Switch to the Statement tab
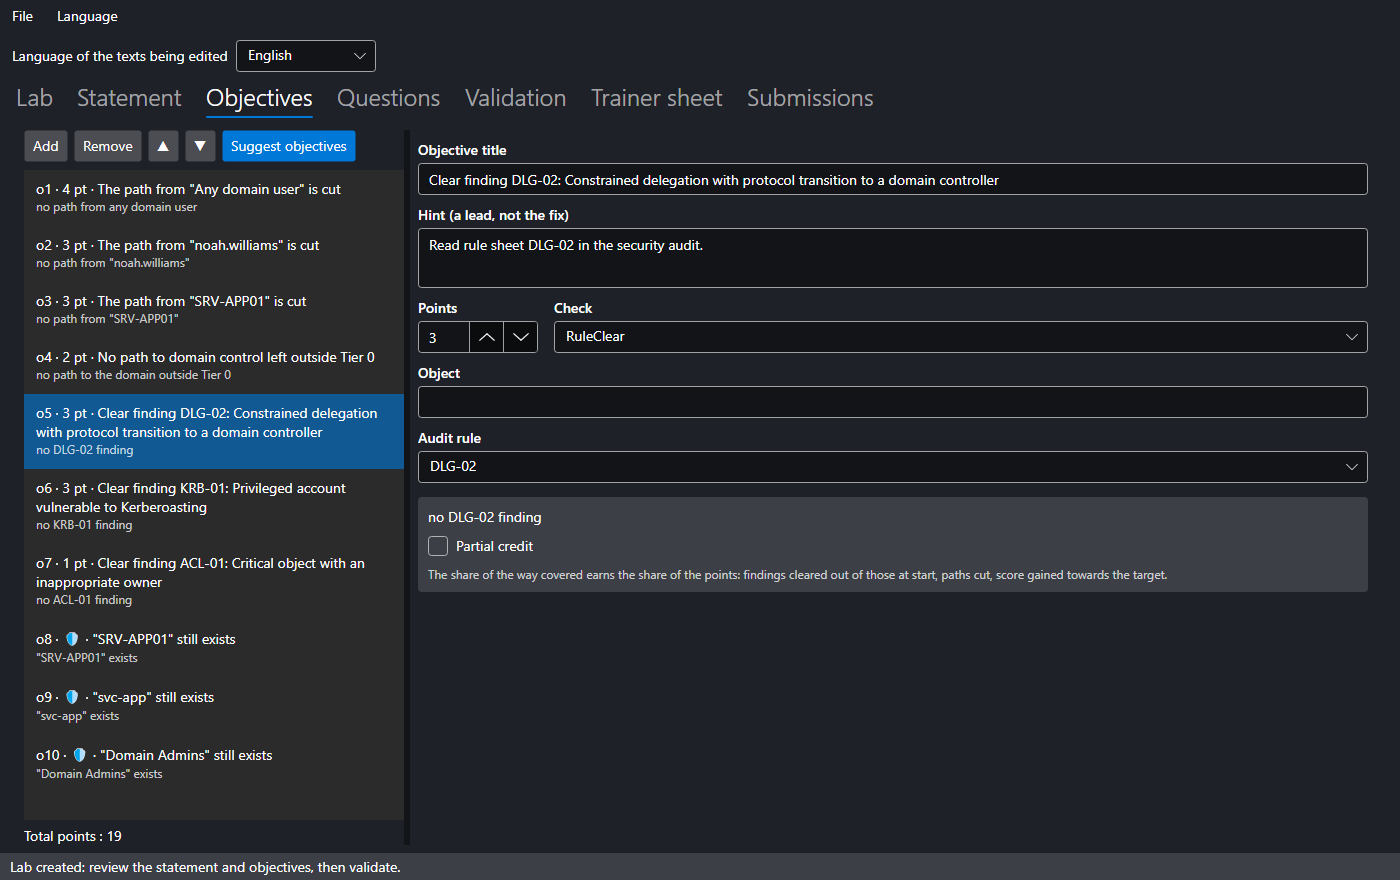 click(x=129, y=98)
